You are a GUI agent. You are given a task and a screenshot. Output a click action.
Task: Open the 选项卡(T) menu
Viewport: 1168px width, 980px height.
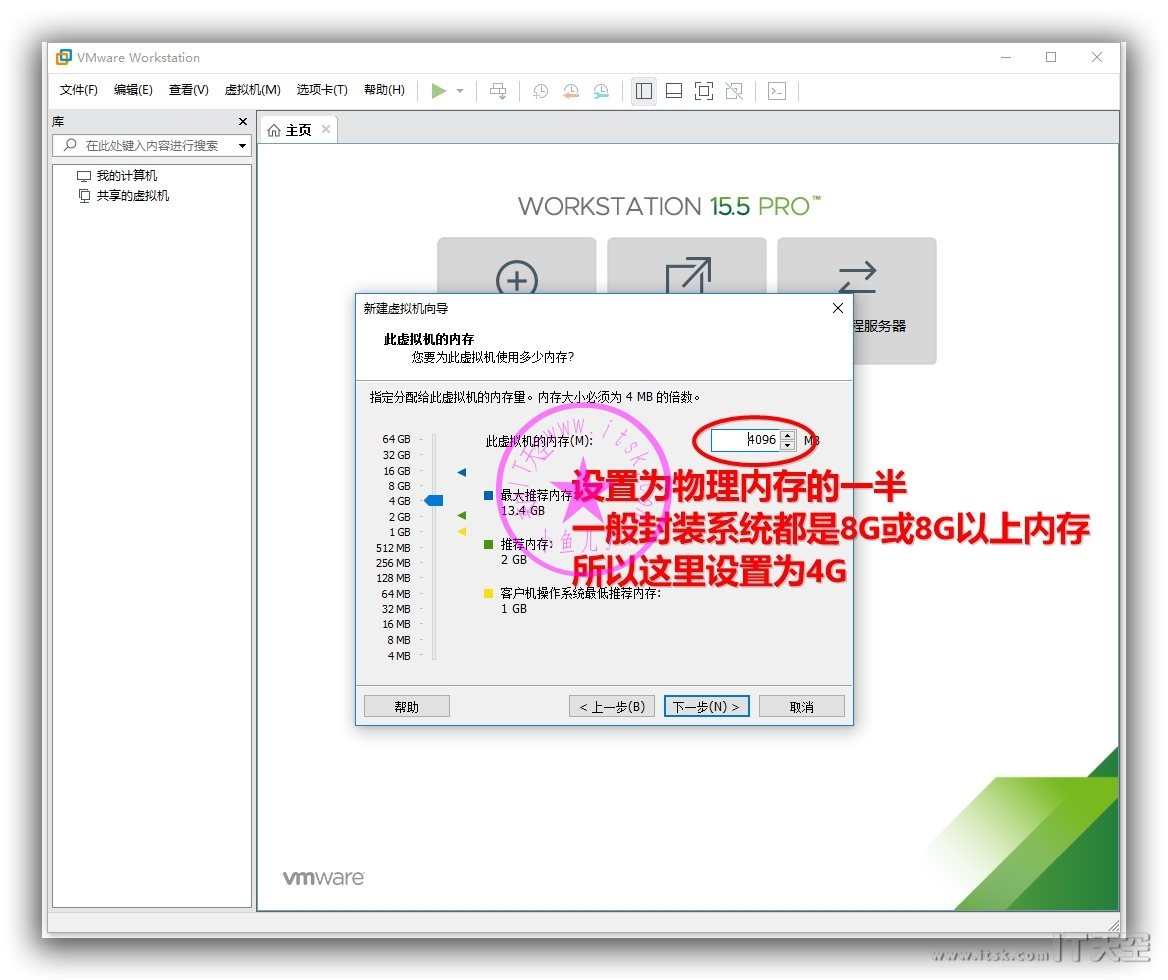322,90
